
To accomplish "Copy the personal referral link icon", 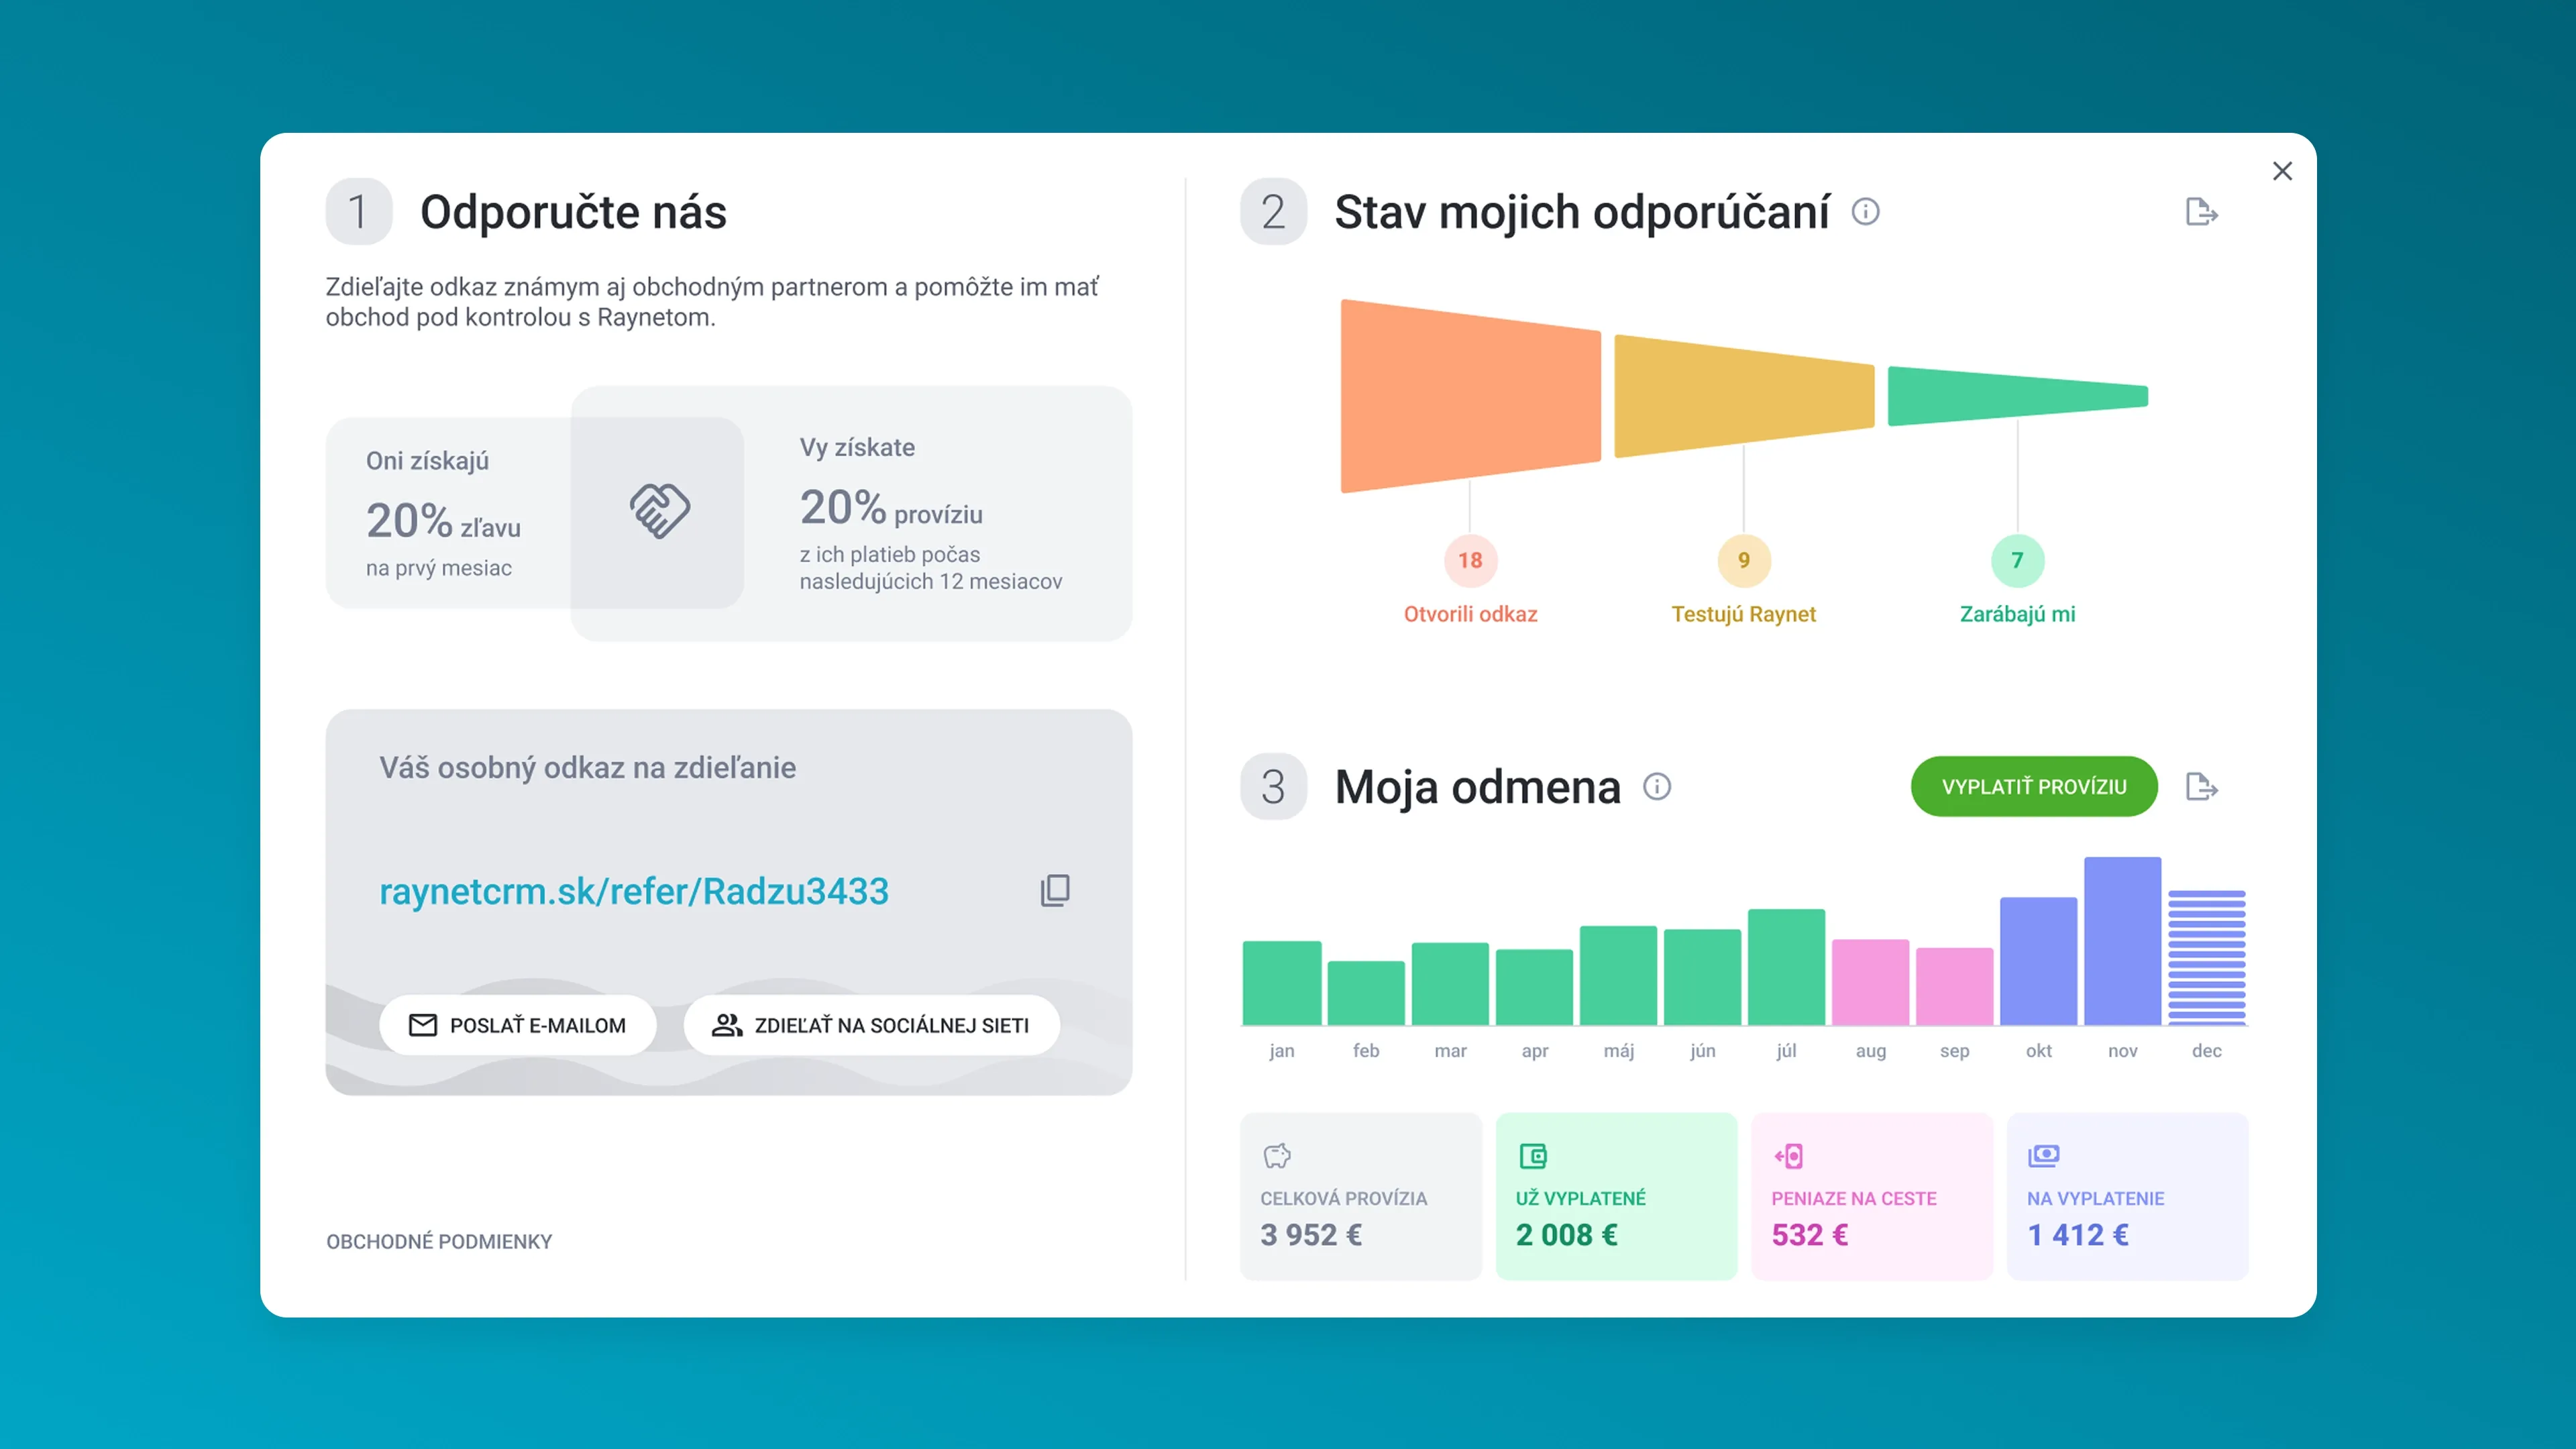I will pyautogui.click(x=1055, y=890).
